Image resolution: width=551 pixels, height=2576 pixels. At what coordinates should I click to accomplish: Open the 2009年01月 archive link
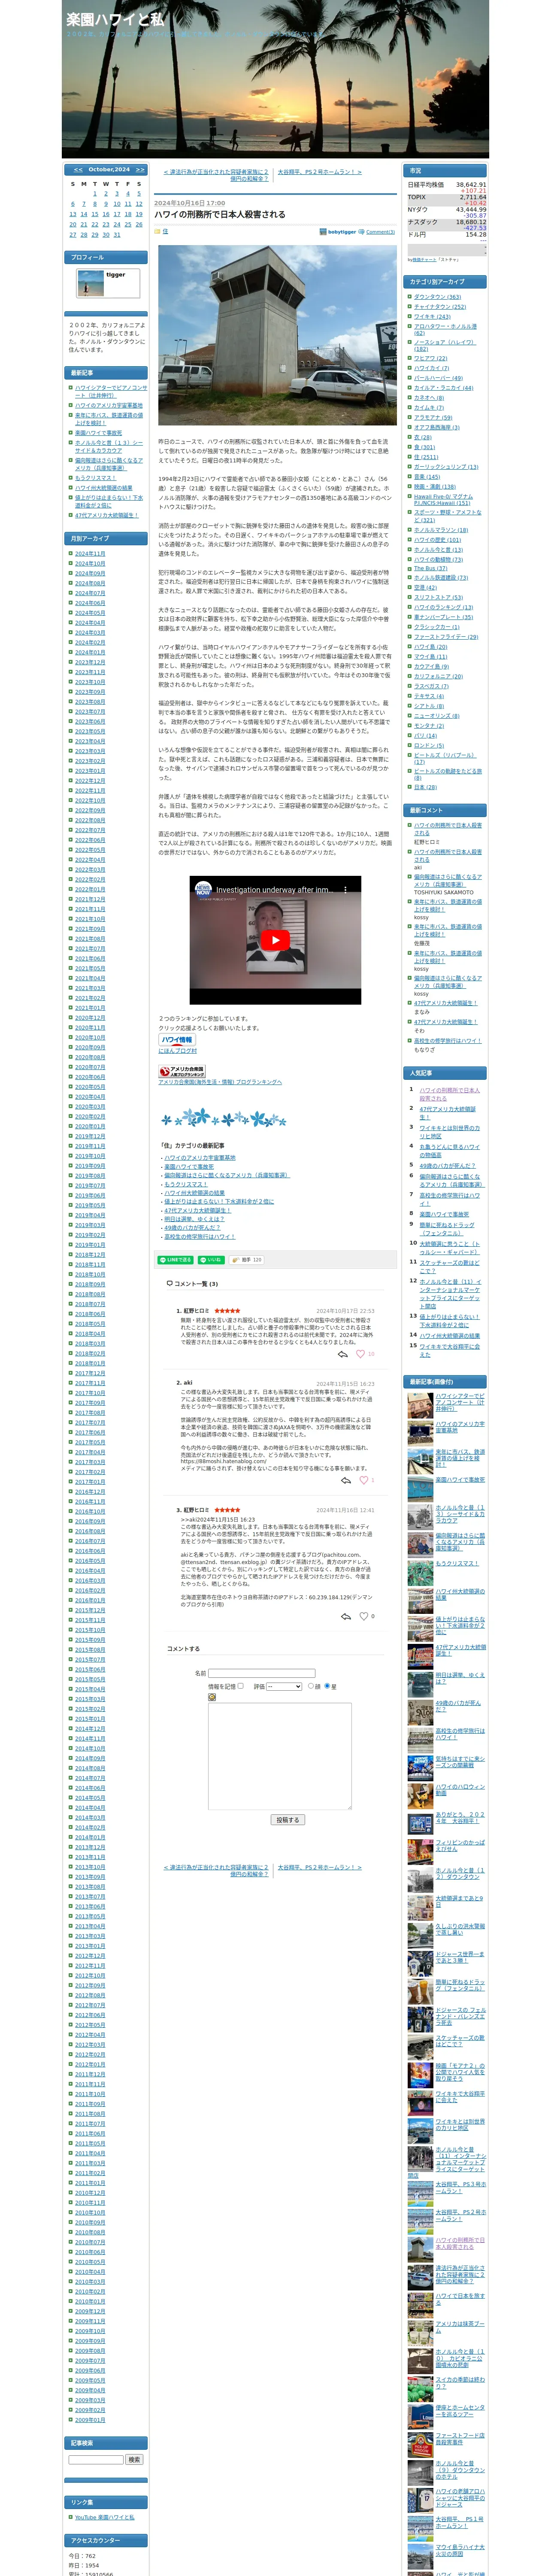pos(90,2420)
